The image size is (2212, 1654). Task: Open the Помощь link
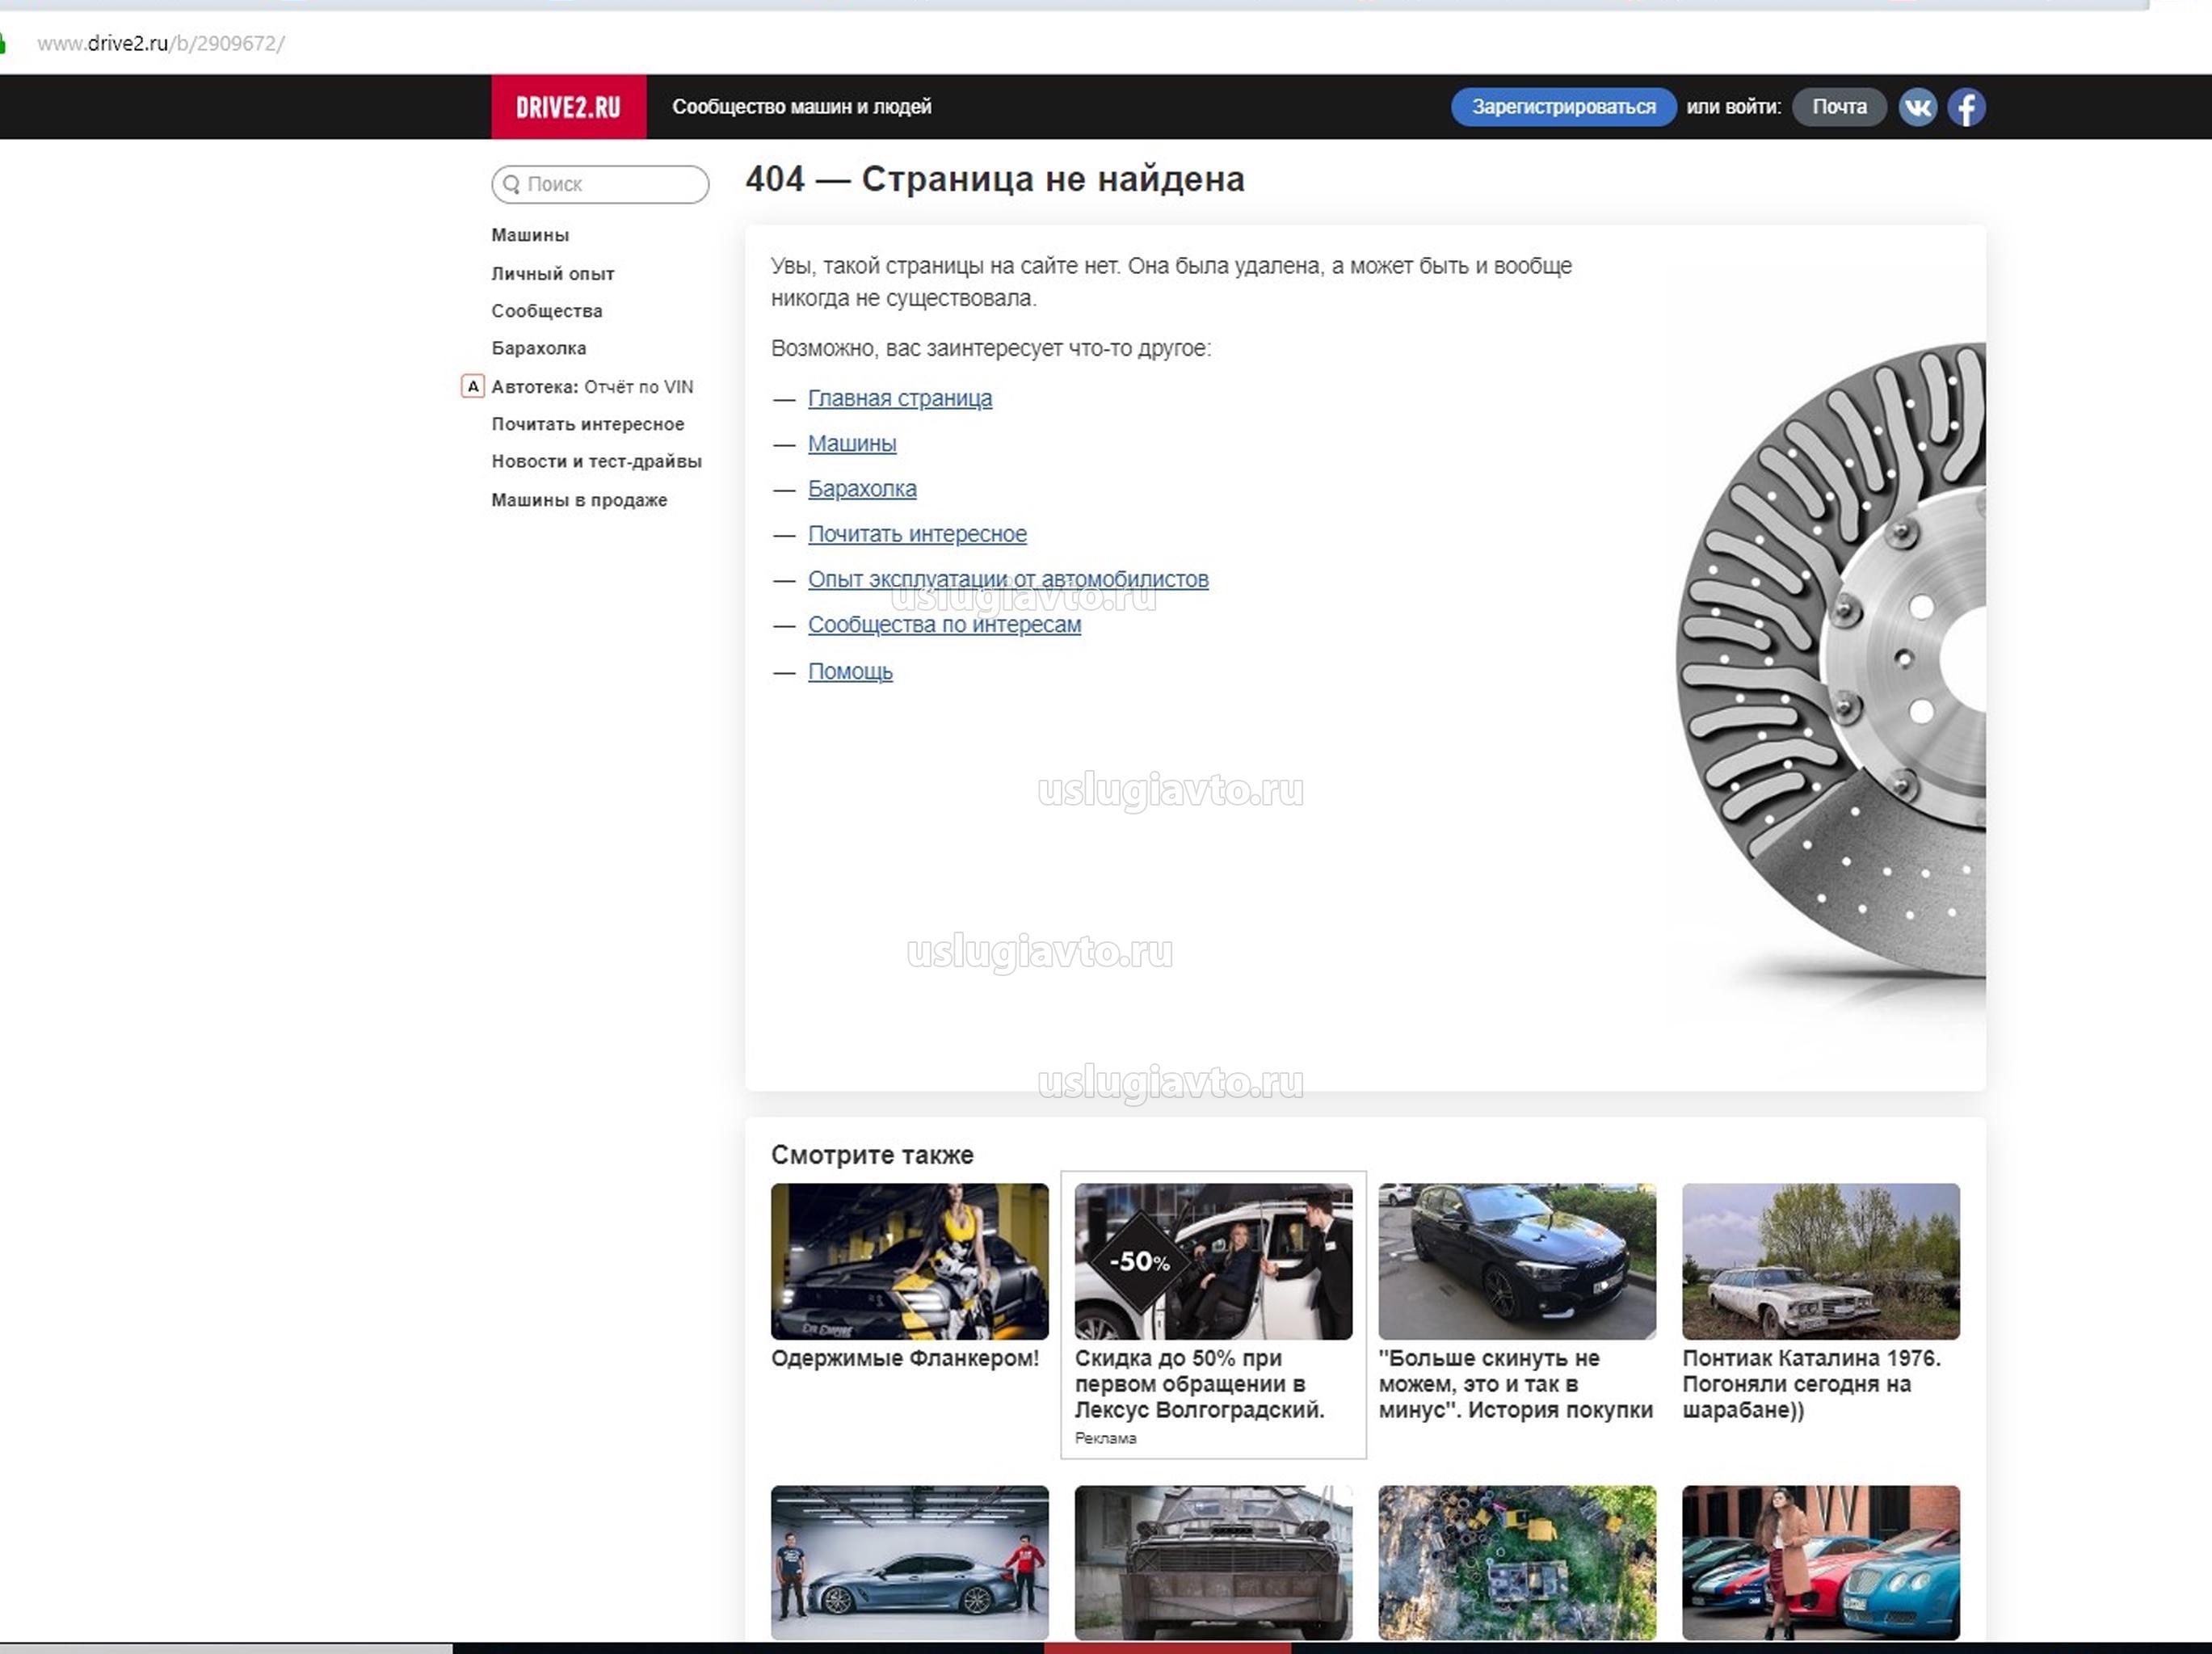(849, 671)
